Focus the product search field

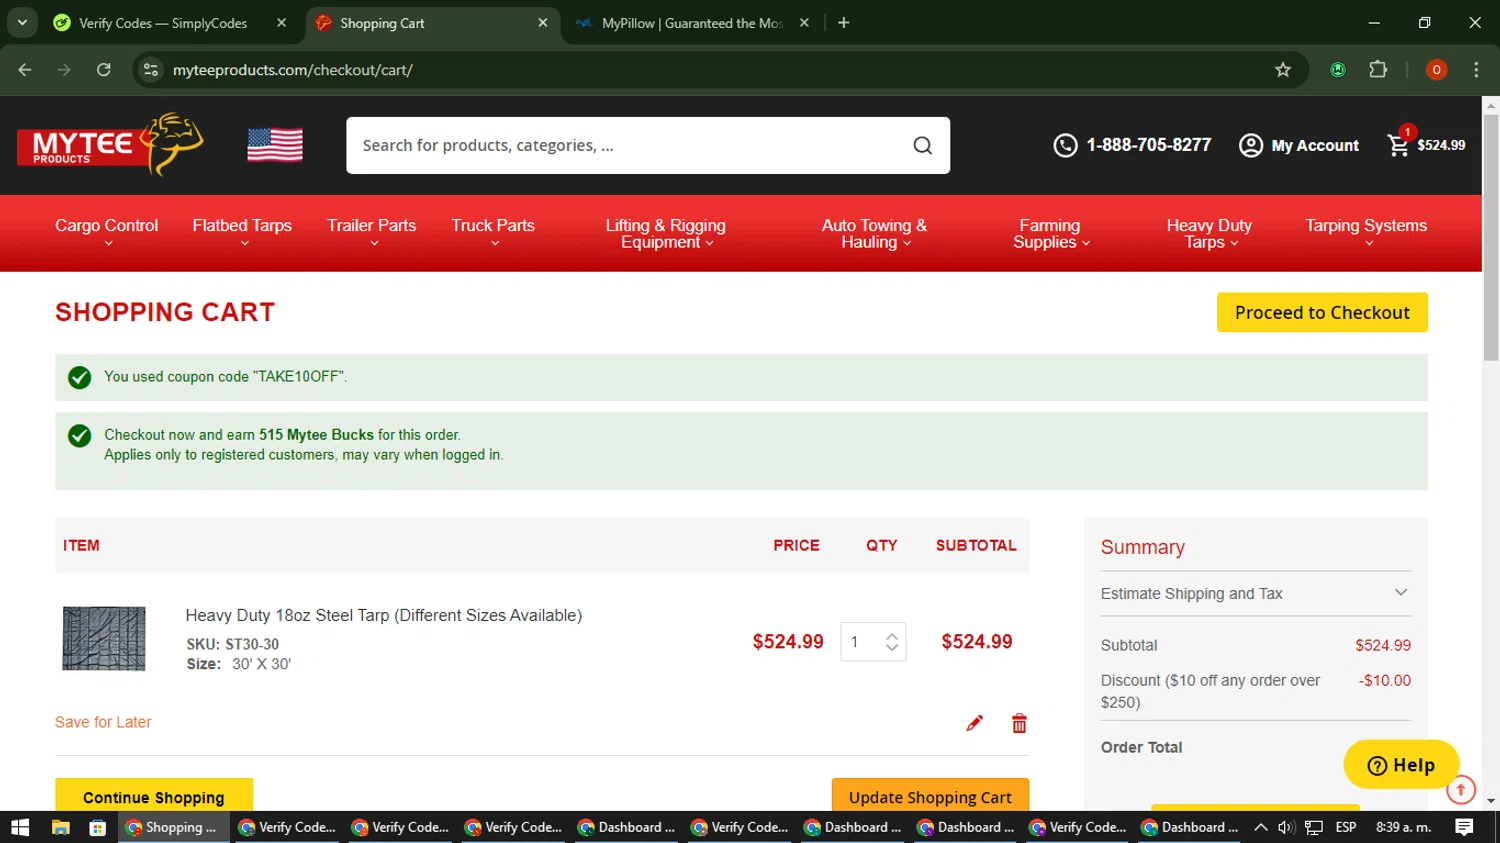630,146
